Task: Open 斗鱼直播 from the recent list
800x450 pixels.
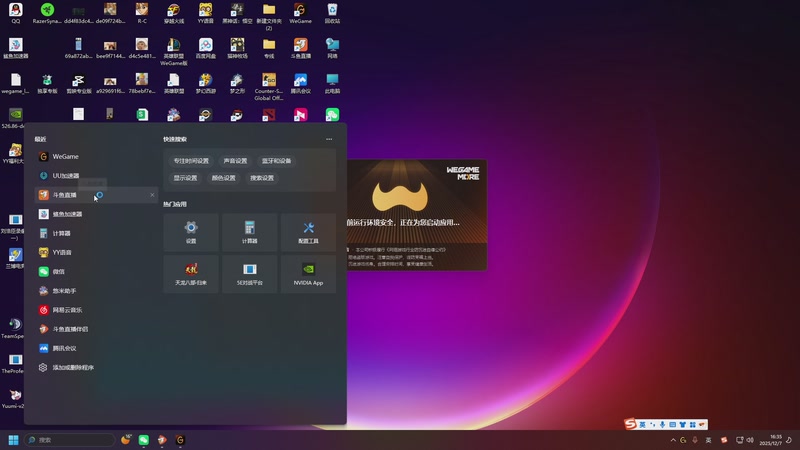Action: [96, 195]
